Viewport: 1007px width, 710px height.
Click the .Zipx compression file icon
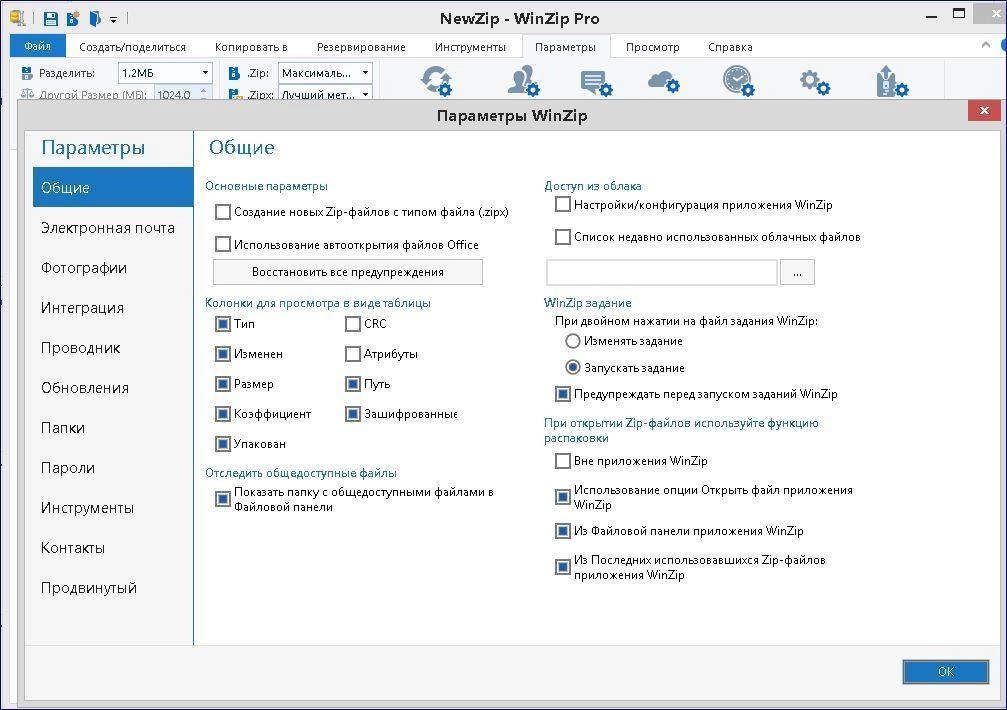point(234,95)
